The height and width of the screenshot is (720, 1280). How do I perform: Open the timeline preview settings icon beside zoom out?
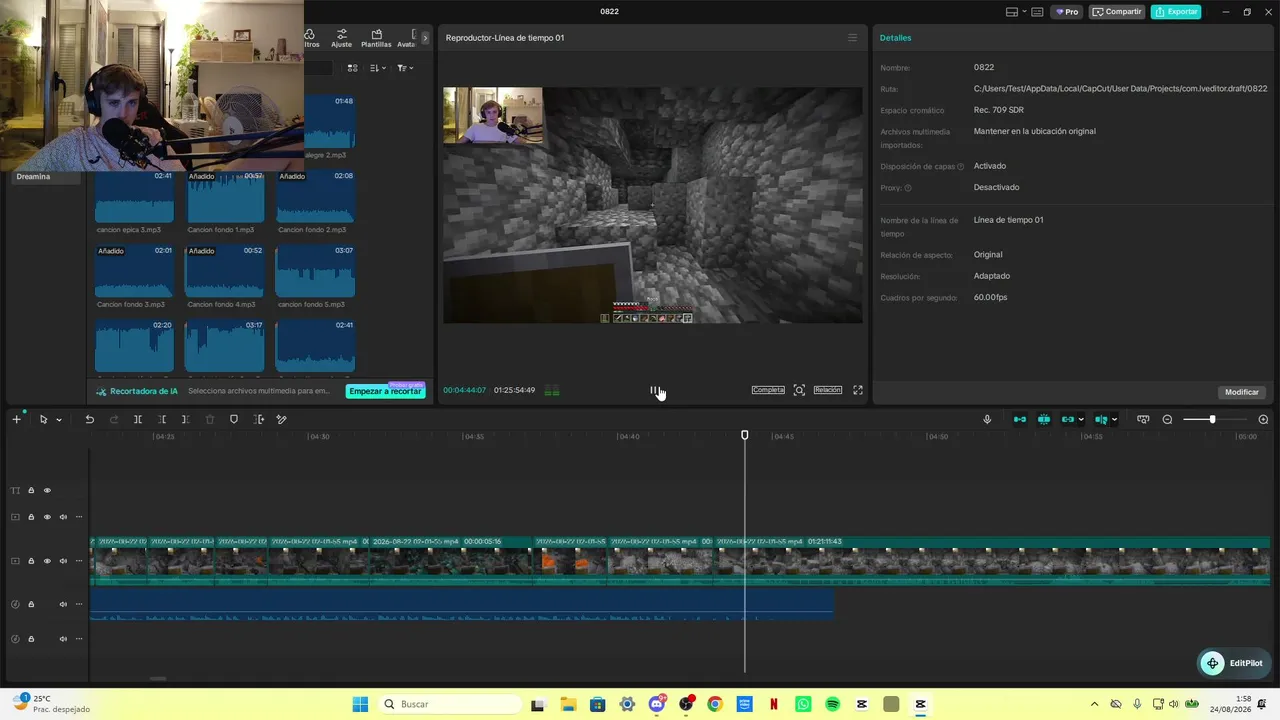(1143, 419)
